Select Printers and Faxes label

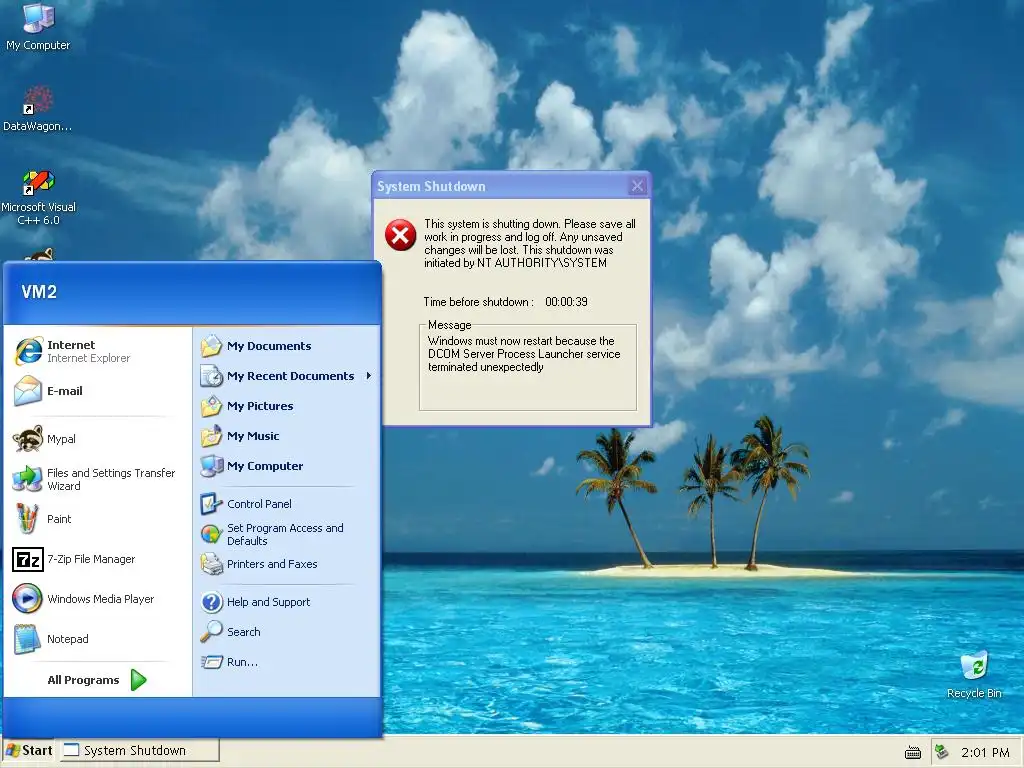point(272,564)
